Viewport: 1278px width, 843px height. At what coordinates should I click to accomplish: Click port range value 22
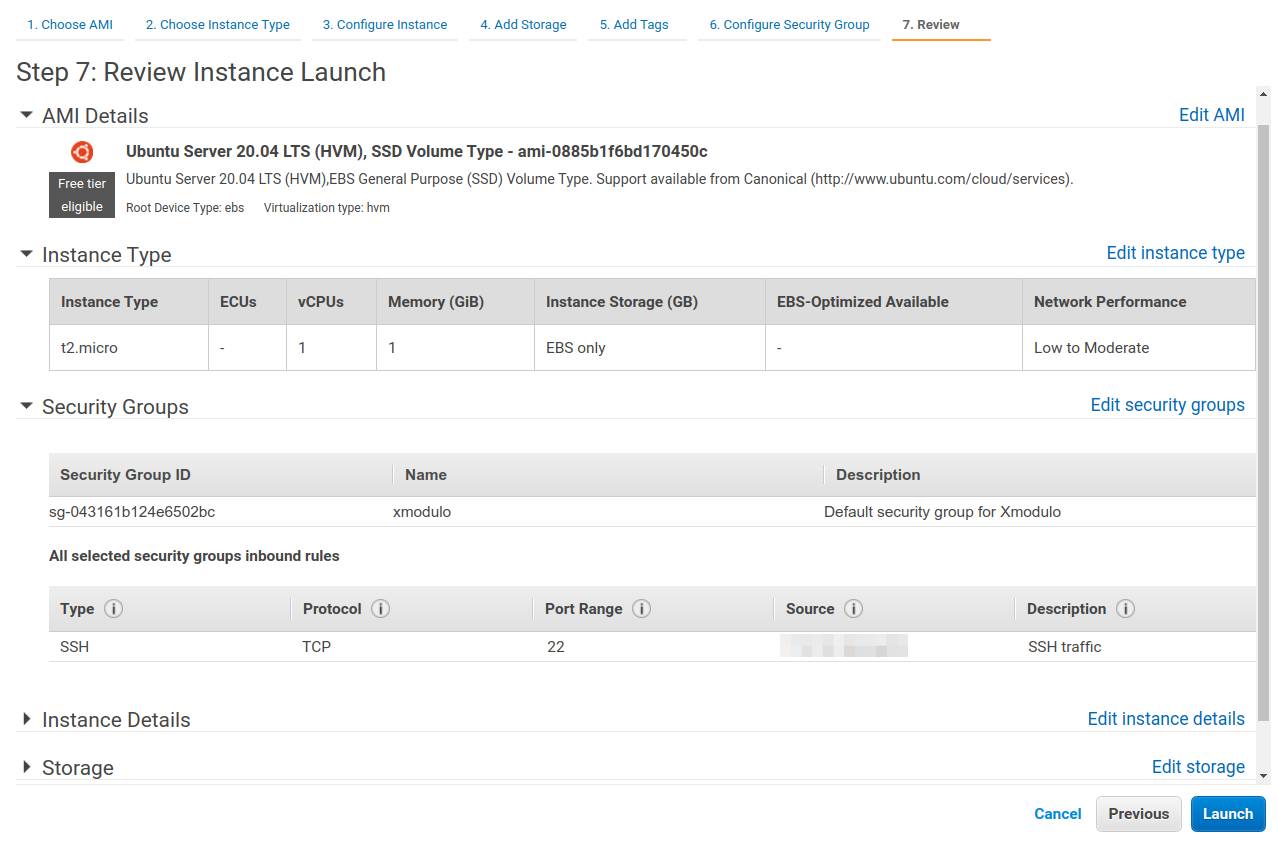(556, 647)
